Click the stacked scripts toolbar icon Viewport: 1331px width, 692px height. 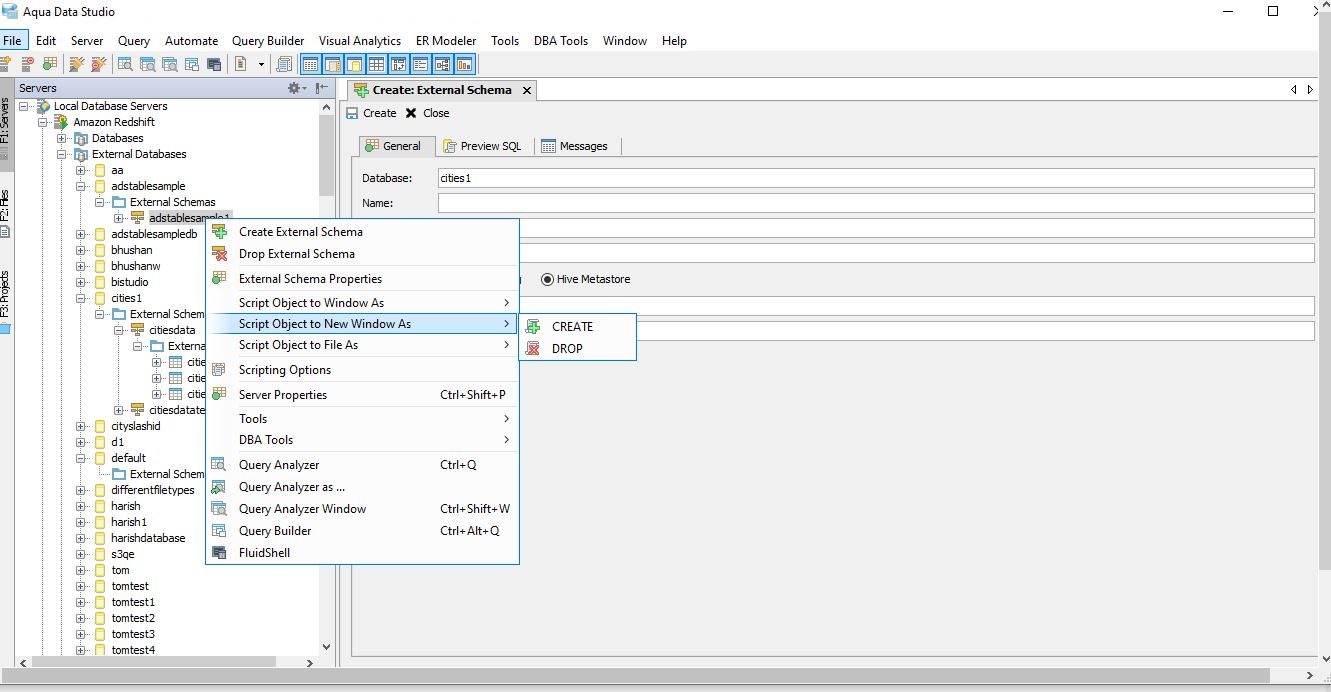coord(284,64)
